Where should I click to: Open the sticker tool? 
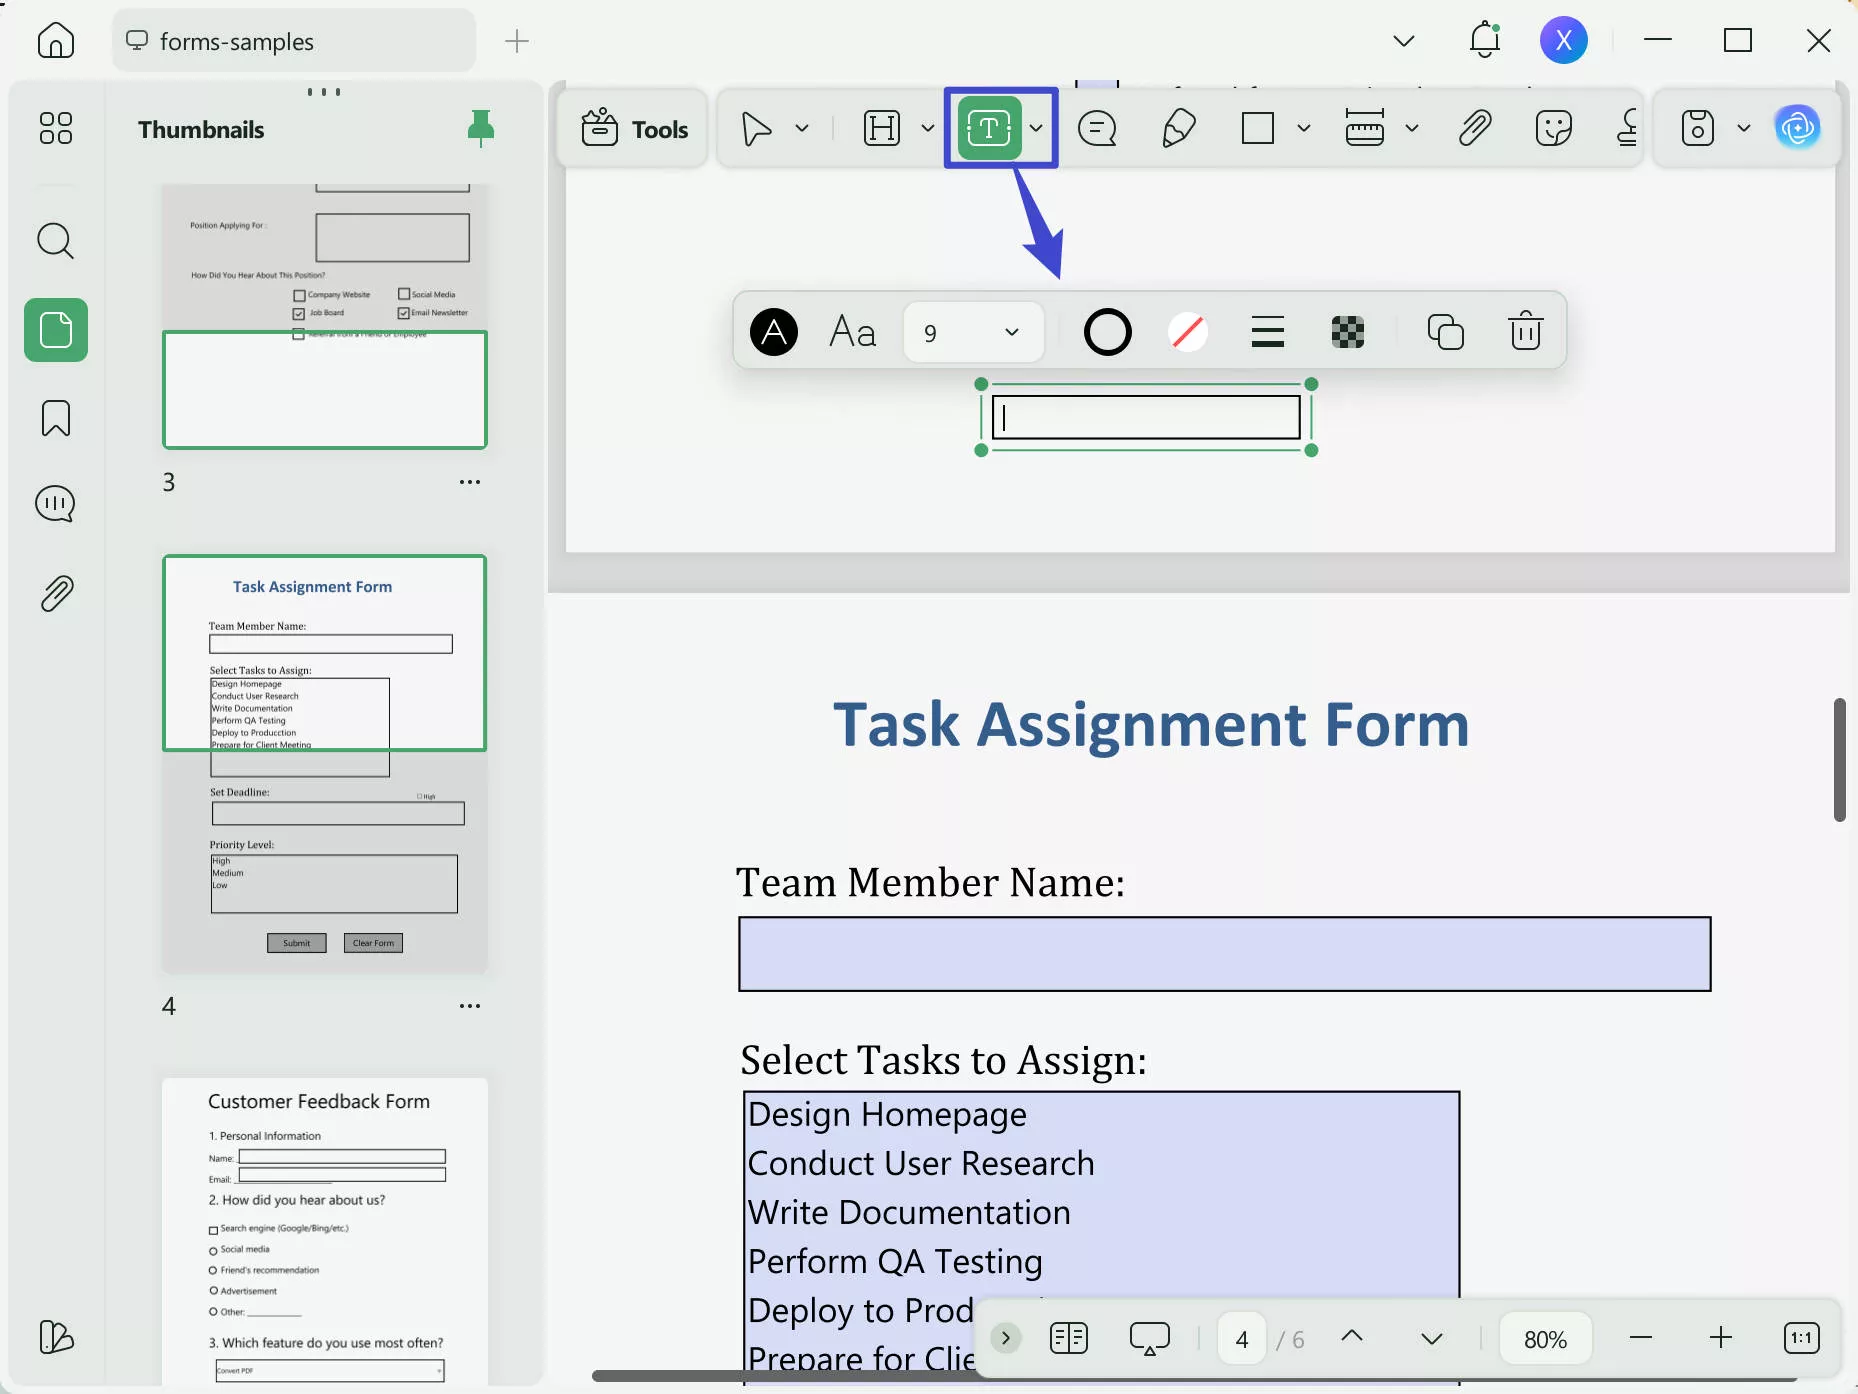(1553, 127)
